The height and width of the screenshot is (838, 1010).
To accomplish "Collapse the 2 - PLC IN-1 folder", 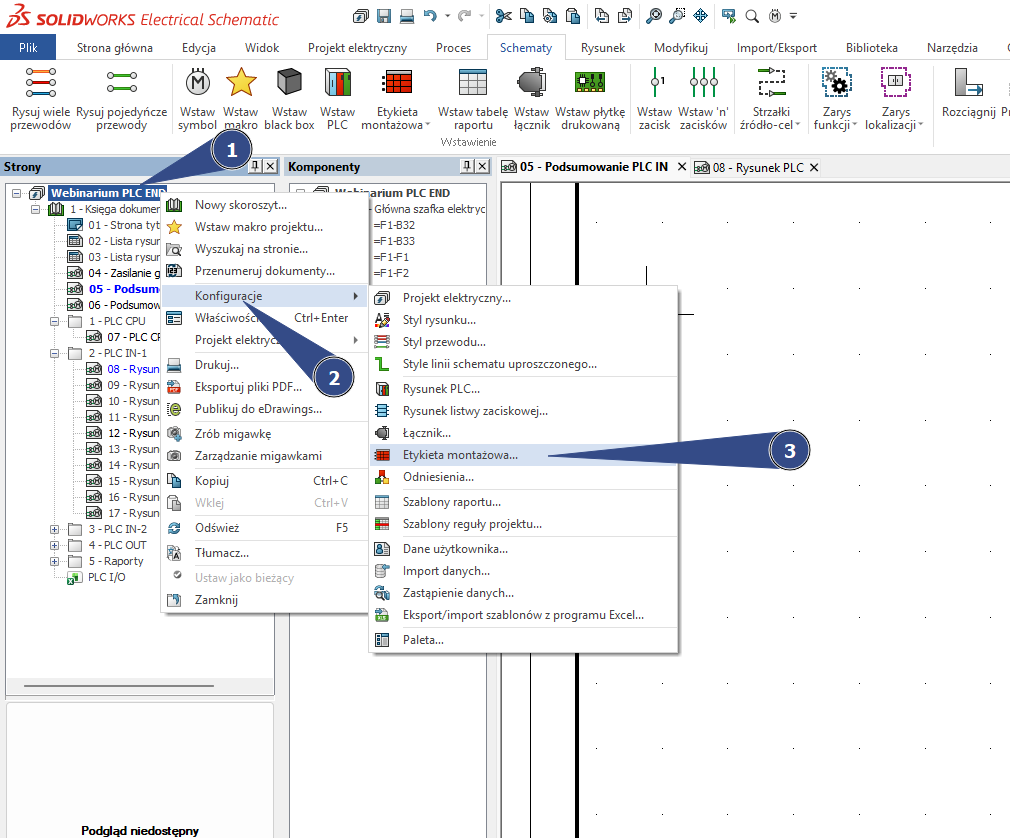I will point(55,353).
